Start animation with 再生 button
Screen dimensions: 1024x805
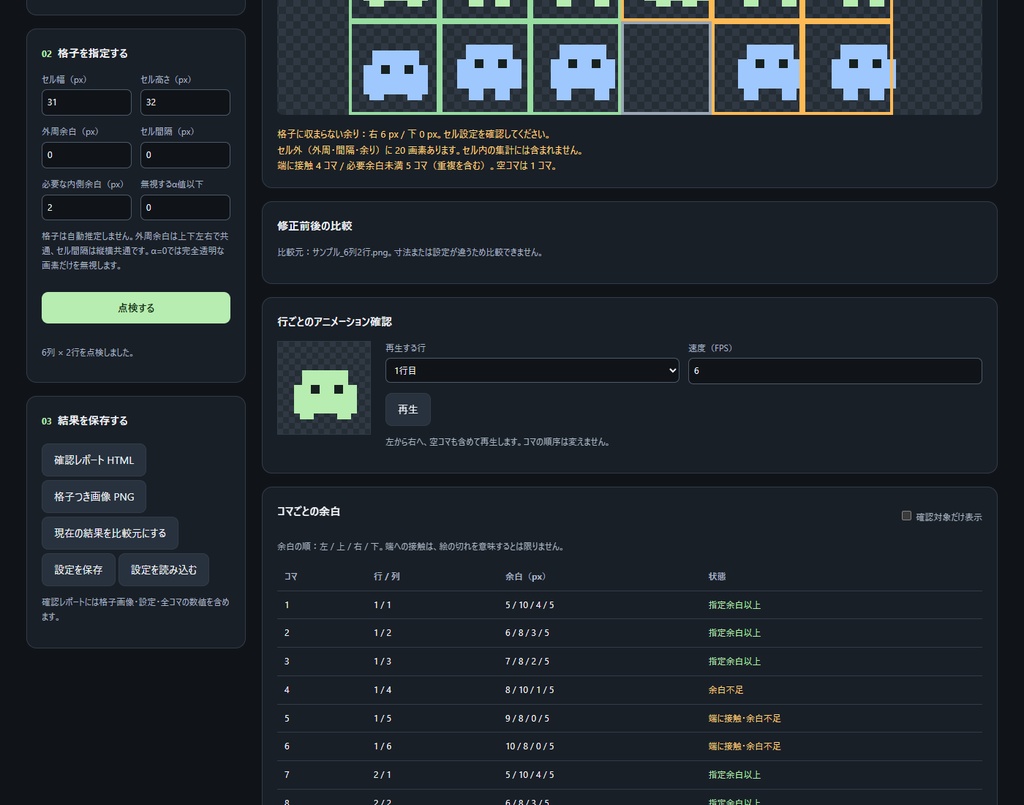[x=408, y=409]
